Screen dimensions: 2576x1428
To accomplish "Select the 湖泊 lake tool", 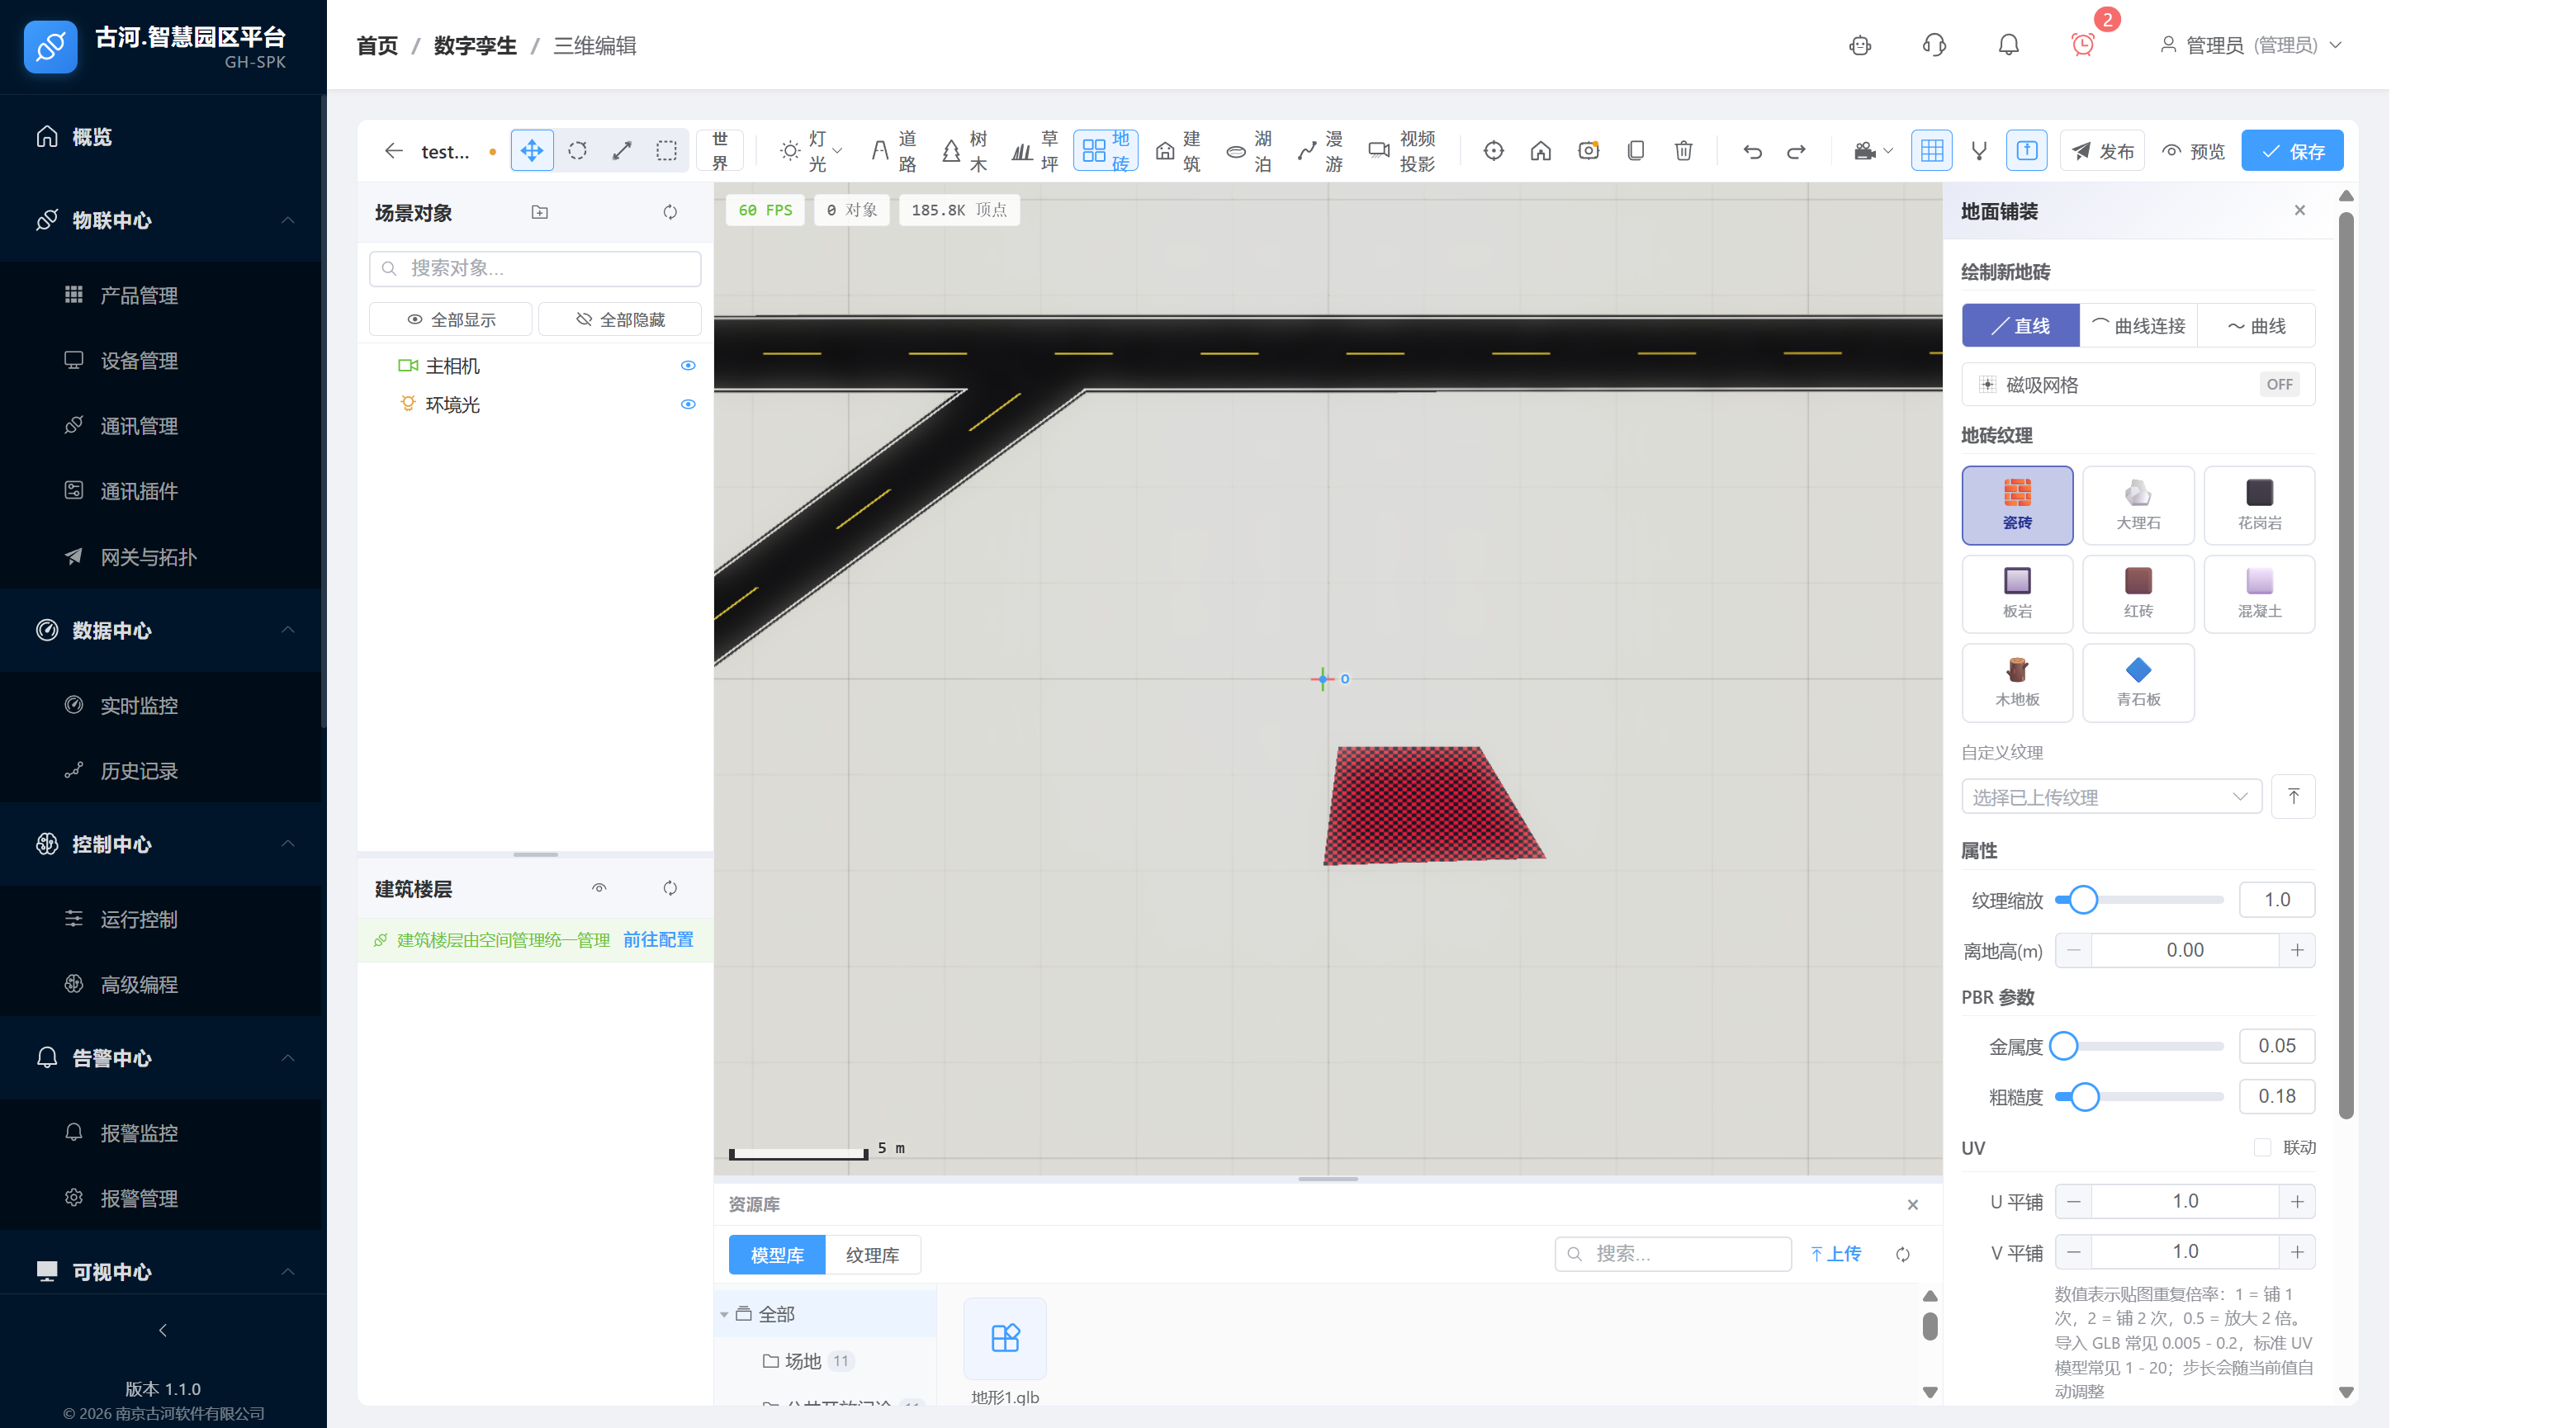I will pyautogui.click(x=1249, y=151).
